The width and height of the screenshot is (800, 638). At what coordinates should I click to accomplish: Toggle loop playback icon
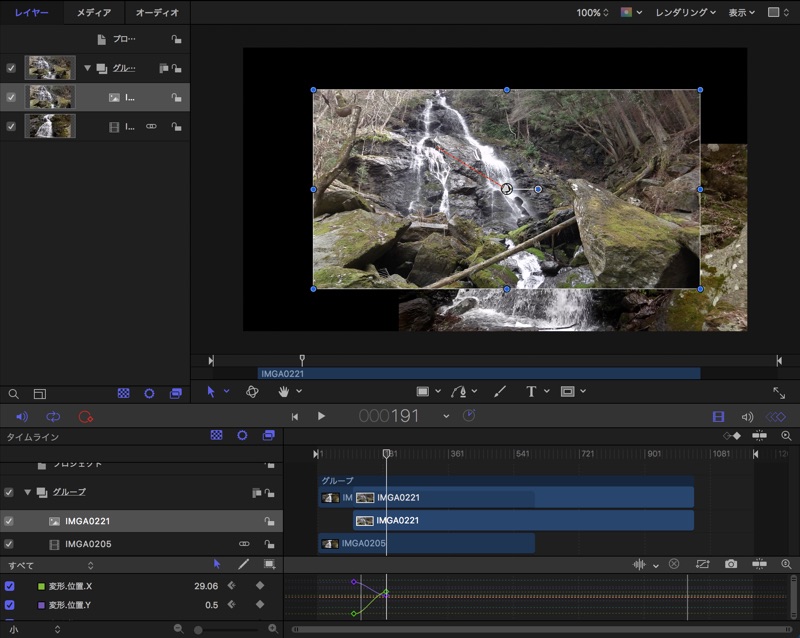(54, 416)
